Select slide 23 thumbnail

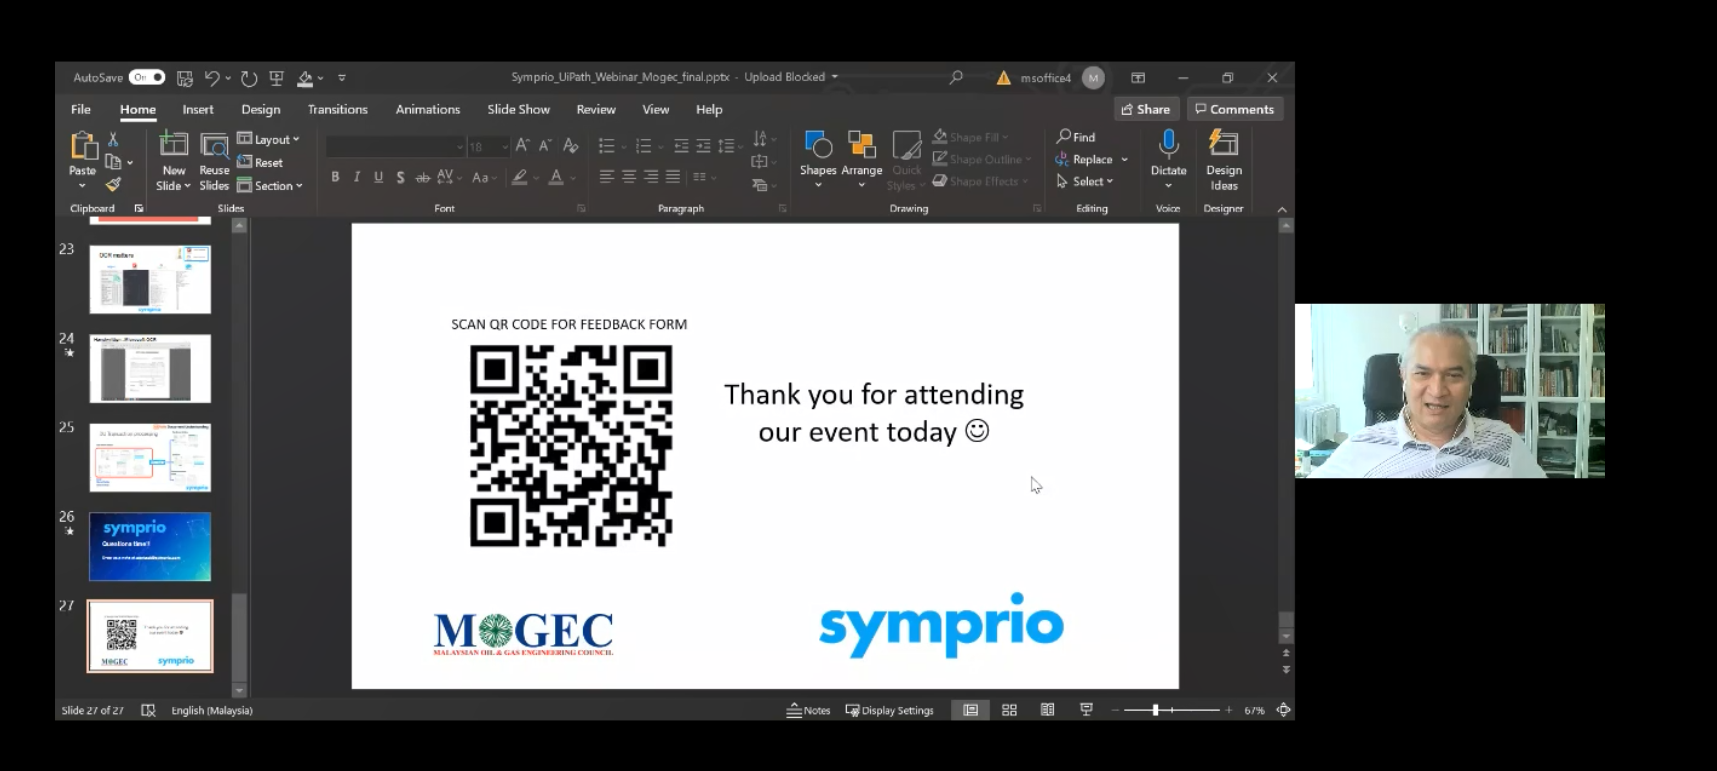point(150,279)
